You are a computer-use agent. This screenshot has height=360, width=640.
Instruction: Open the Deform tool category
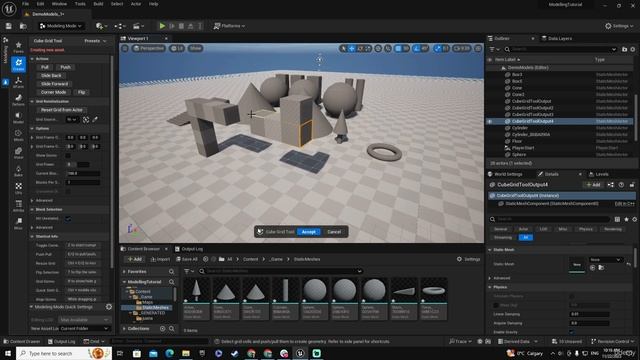coord(18,100)
